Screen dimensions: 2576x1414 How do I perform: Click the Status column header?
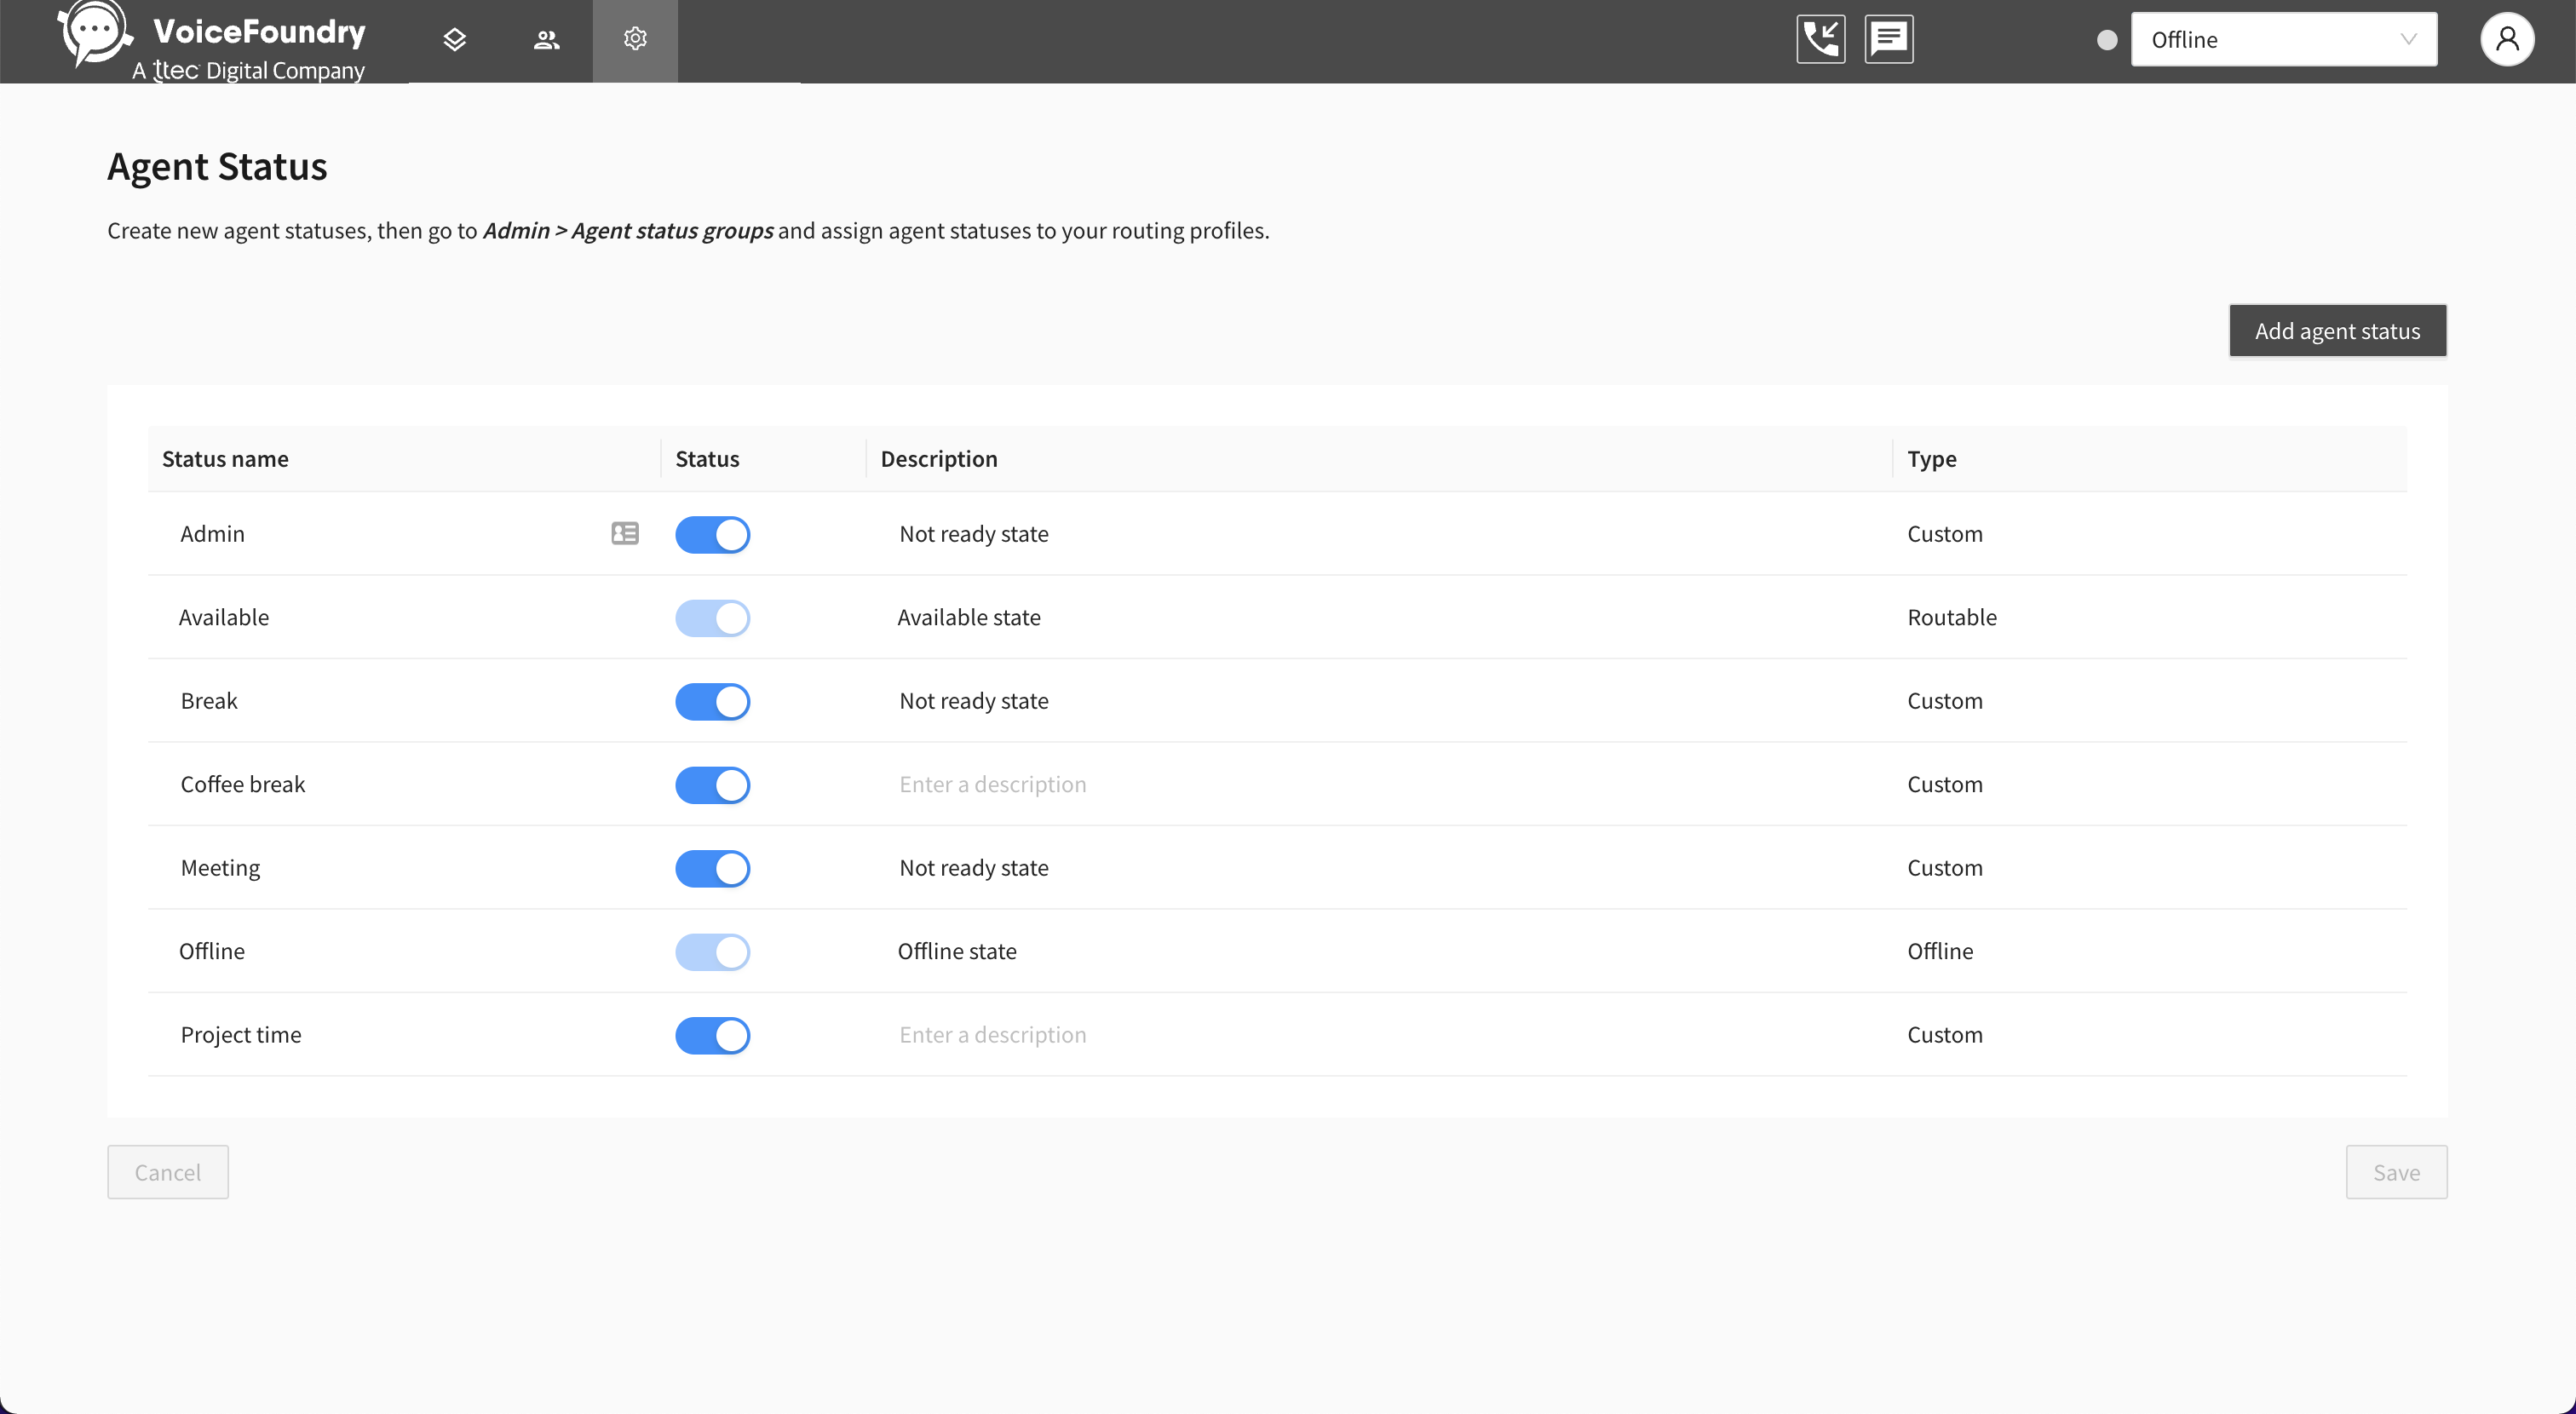(x=707, y=458)
